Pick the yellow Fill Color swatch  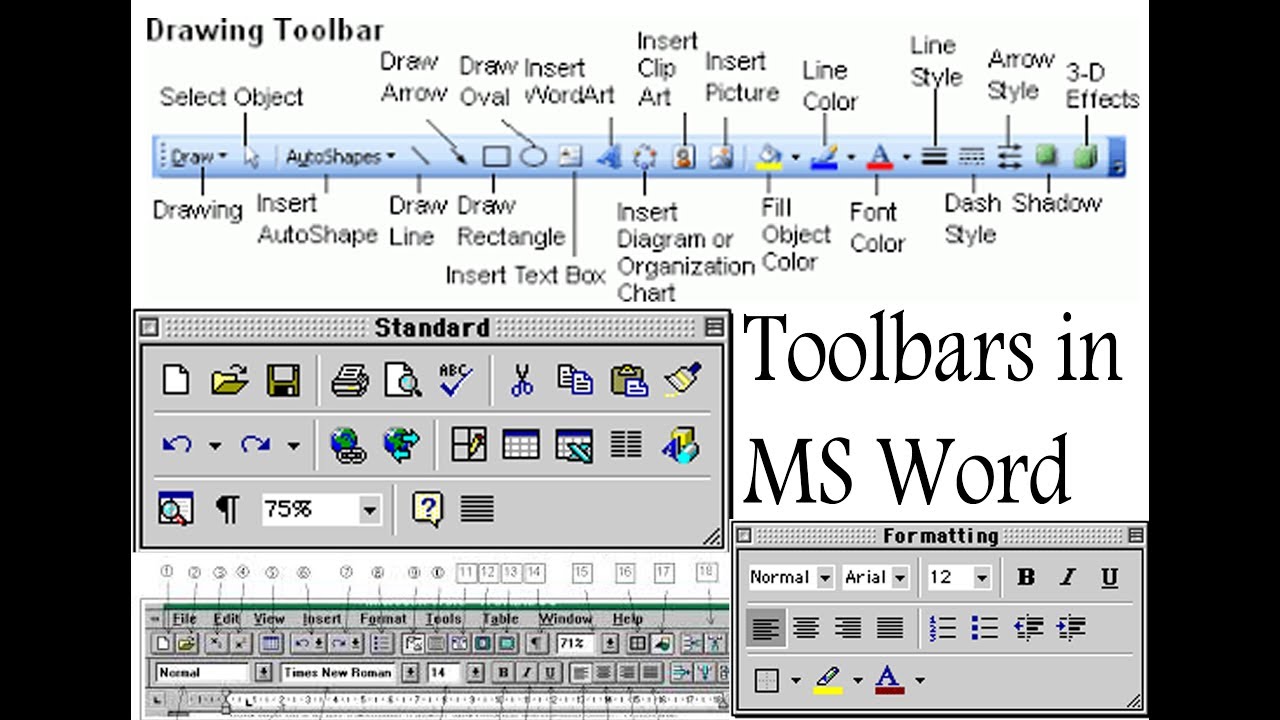[x=771, y=157]
